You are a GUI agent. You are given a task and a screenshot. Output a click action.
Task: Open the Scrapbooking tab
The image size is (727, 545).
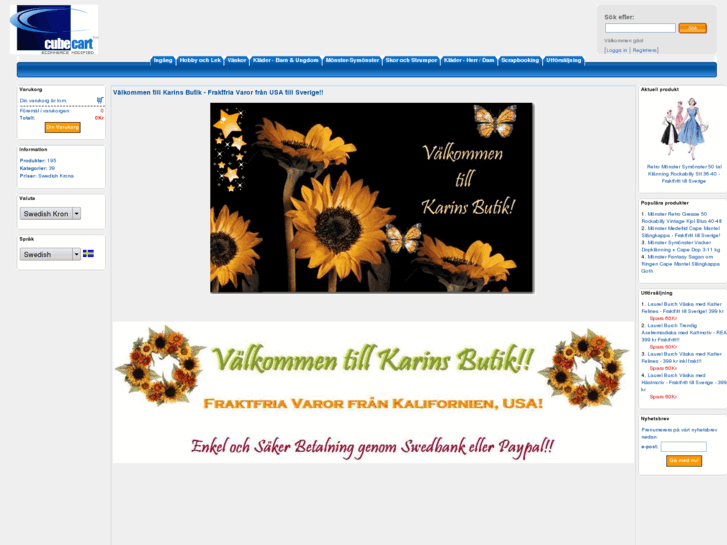[520, 60]
